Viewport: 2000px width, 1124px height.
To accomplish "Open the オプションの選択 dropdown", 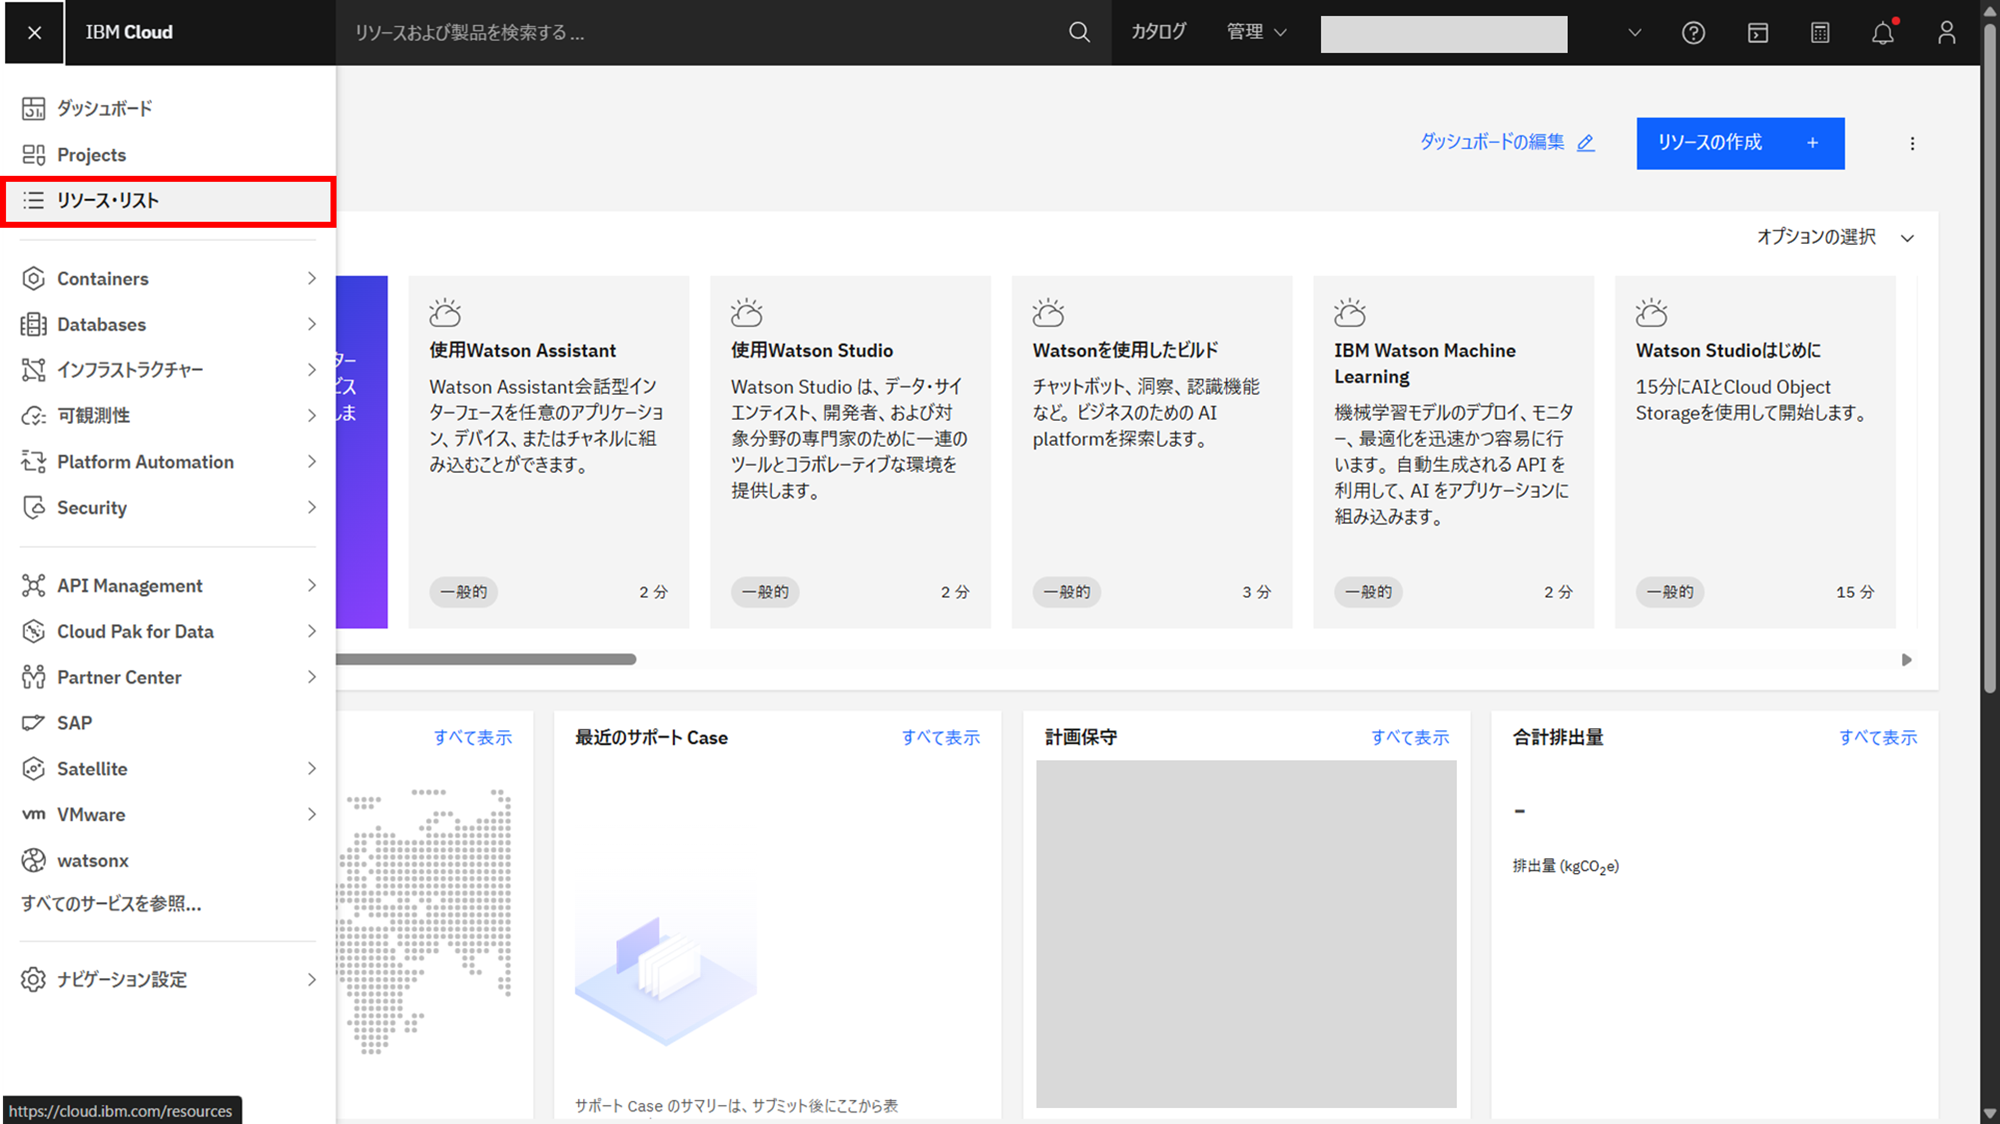I will (x=1835, y=237).
